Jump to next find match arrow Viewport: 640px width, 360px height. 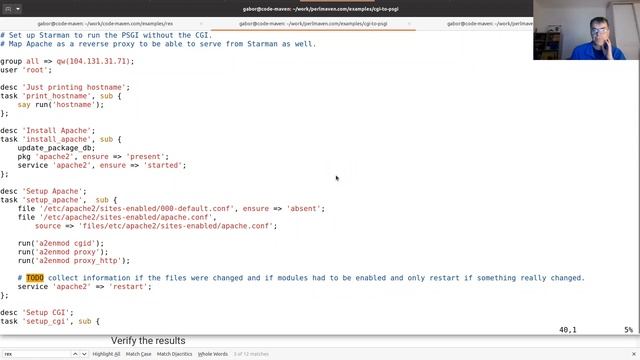(x=84, y=354)
